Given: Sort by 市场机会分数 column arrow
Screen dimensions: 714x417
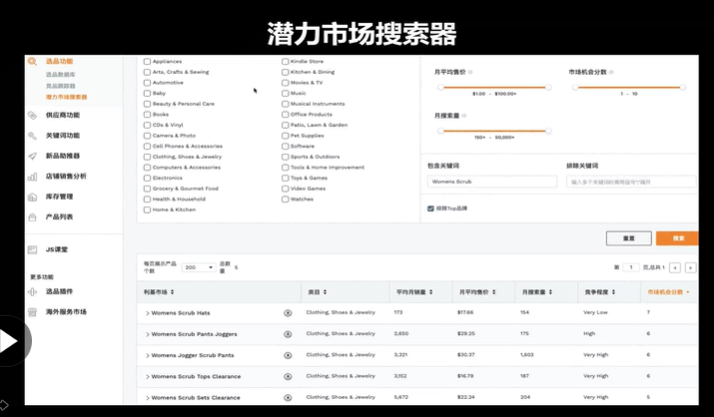Looking at the screenshot, I should (x=688, y=292).
